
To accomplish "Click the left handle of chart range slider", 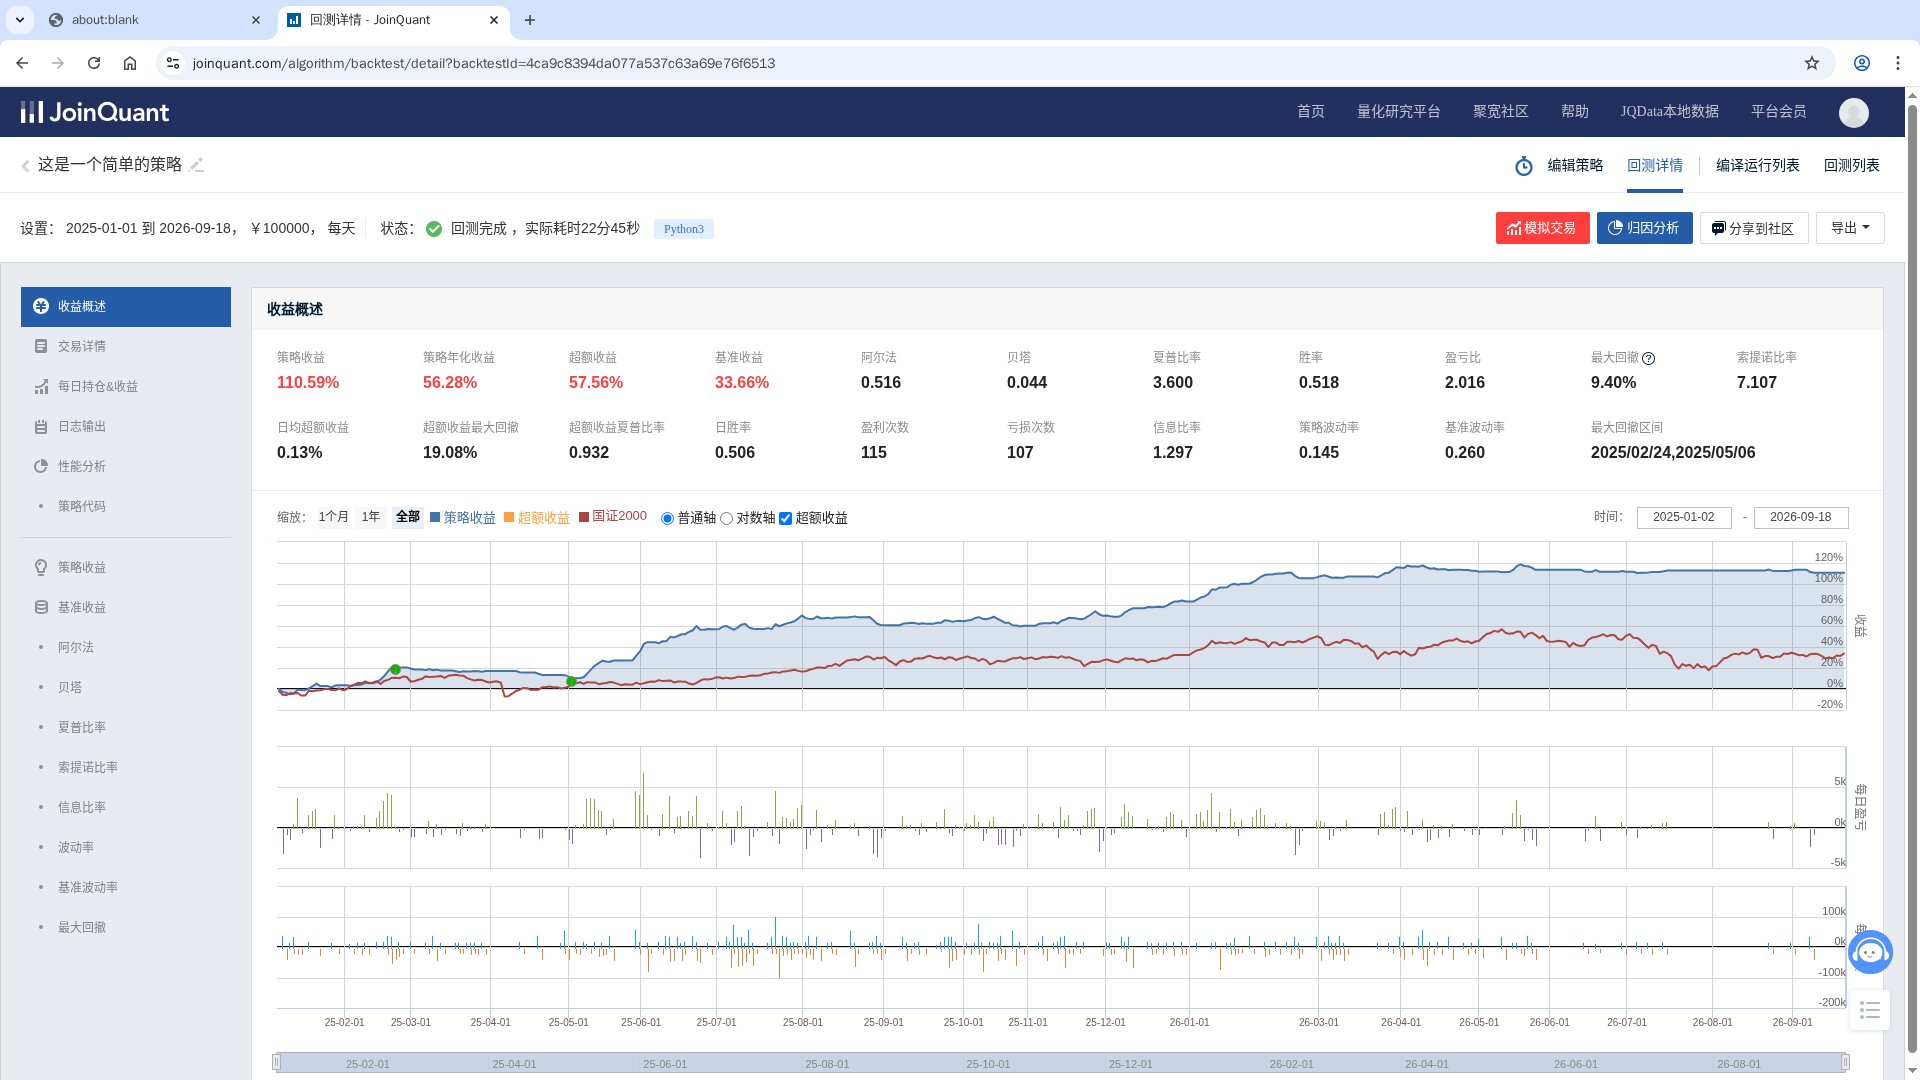I will click(277, 1062).
